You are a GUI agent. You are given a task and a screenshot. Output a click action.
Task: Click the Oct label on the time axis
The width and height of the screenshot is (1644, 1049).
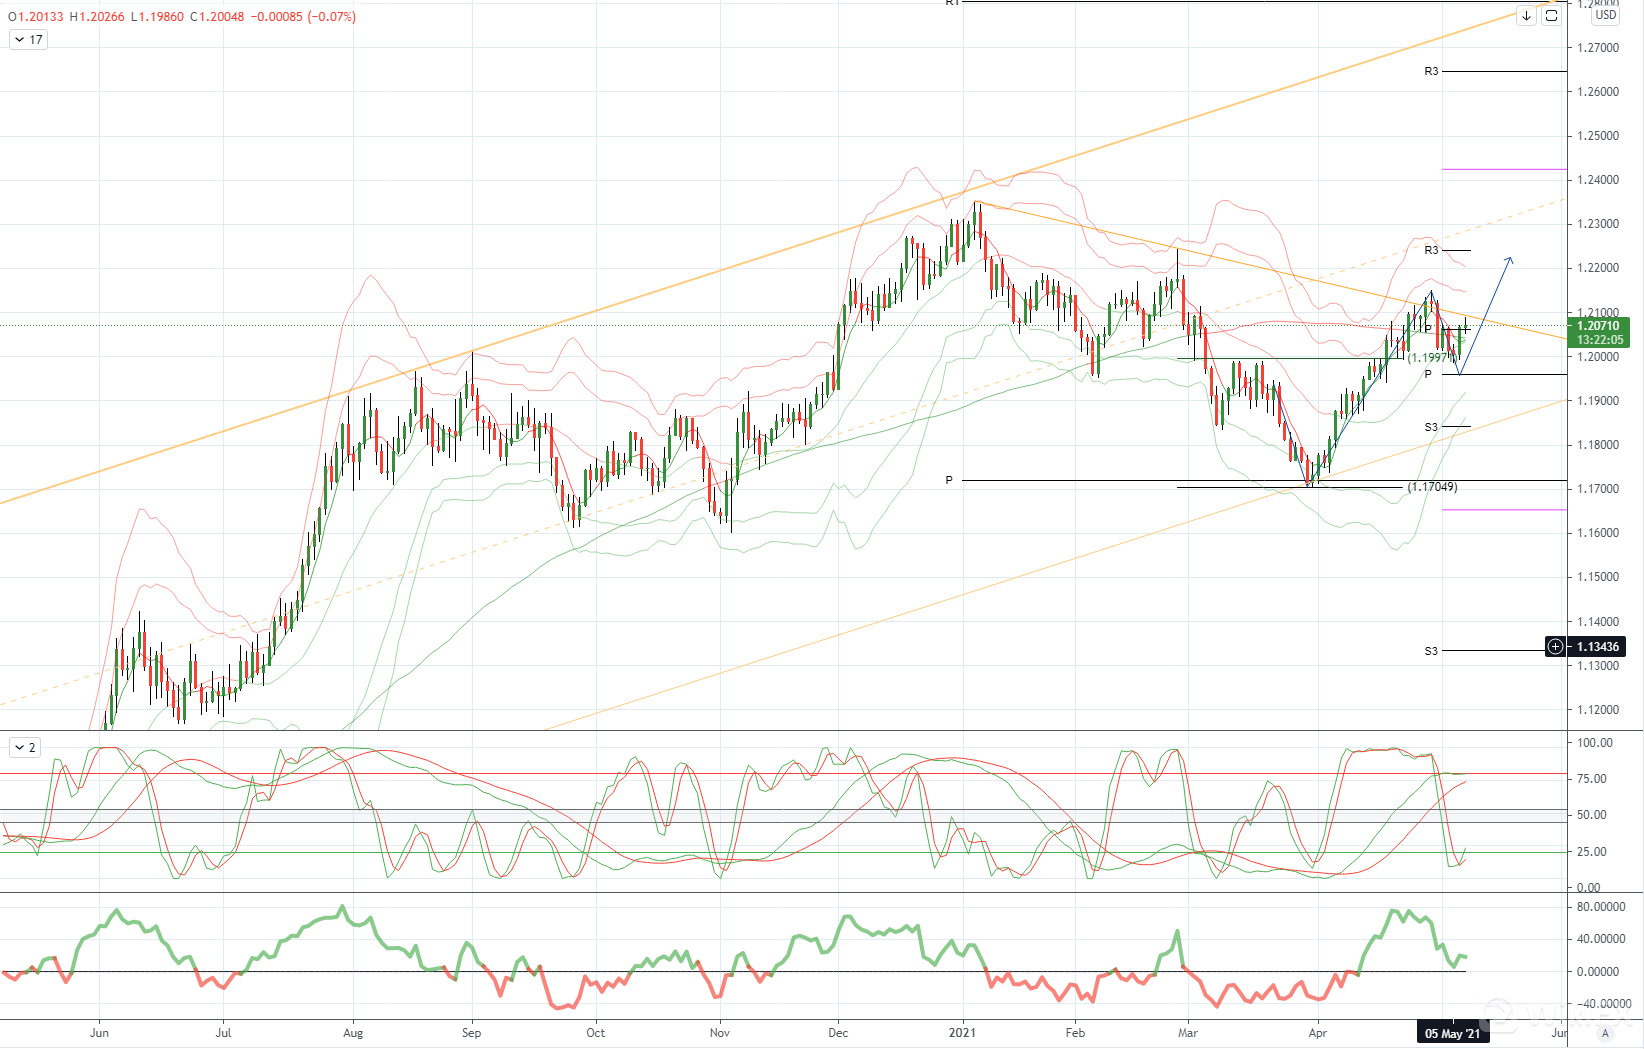click(x=596, y=1033)
